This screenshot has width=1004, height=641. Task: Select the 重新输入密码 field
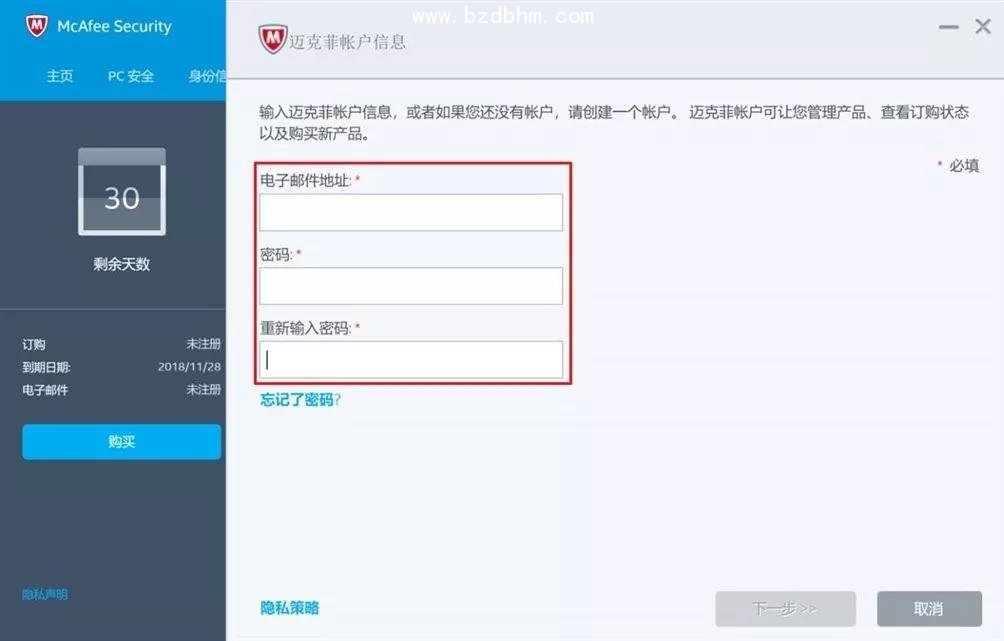click(x=411, y=360)
